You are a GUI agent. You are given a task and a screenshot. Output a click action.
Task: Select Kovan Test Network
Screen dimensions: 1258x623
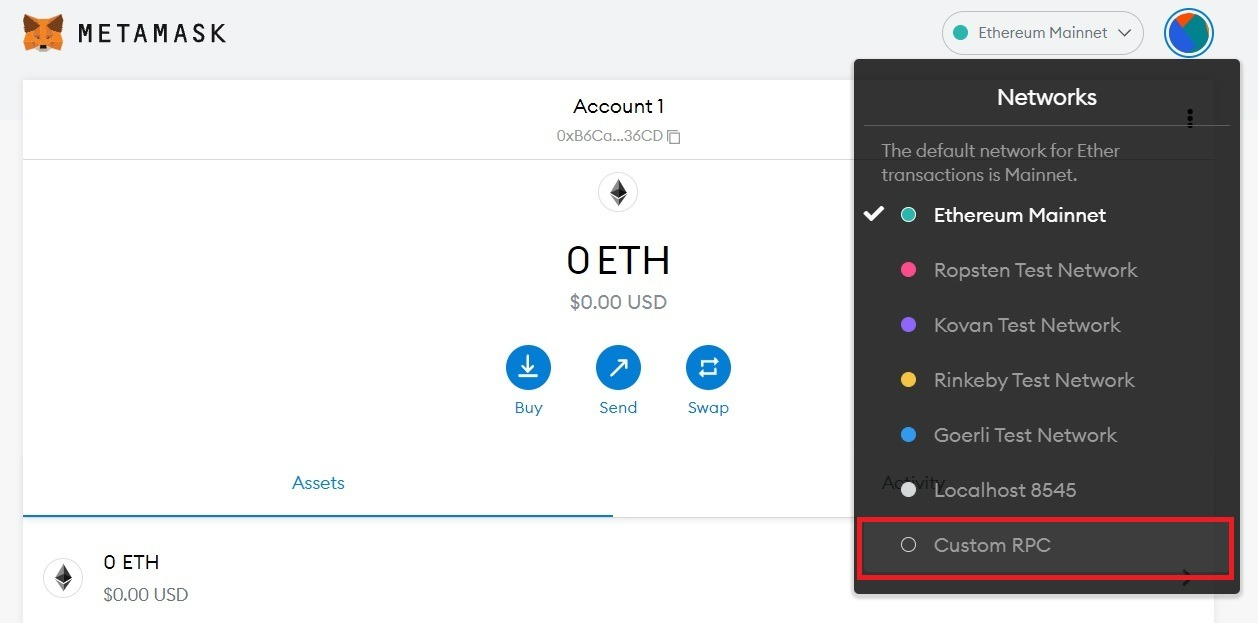pyautogui.click(x=1026, y=325)
